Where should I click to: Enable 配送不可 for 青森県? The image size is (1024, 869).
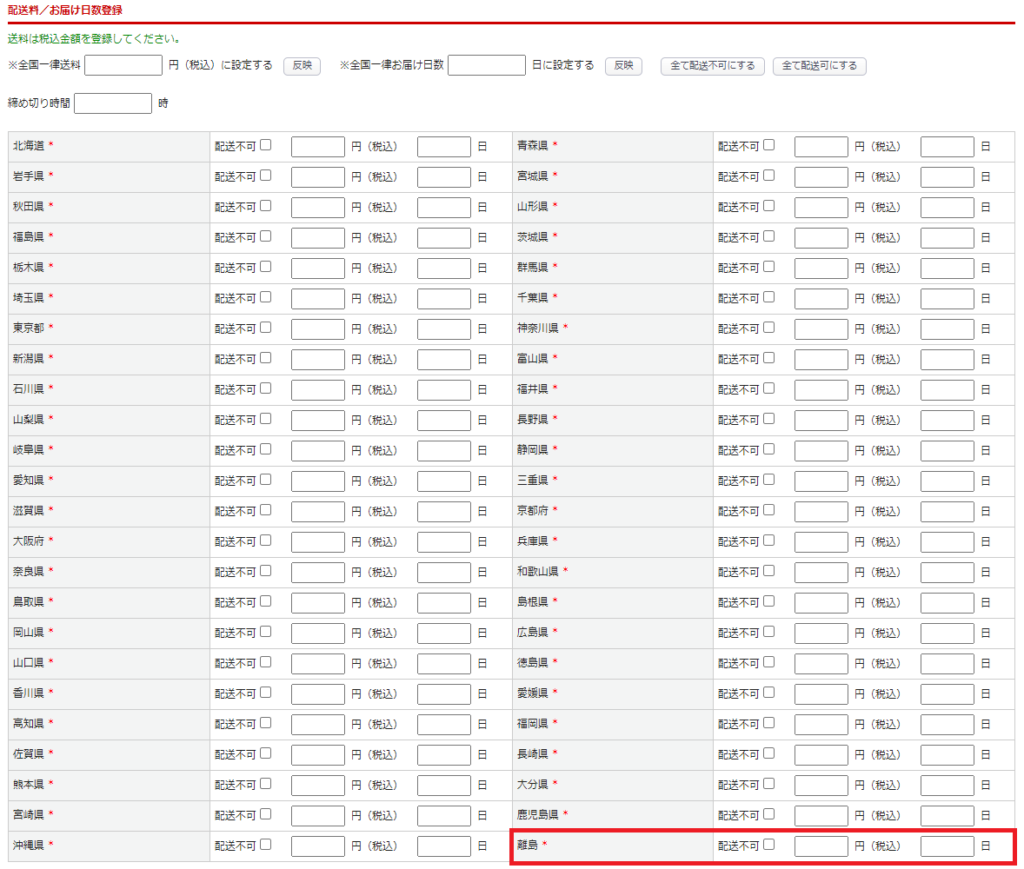pos(769,145)
